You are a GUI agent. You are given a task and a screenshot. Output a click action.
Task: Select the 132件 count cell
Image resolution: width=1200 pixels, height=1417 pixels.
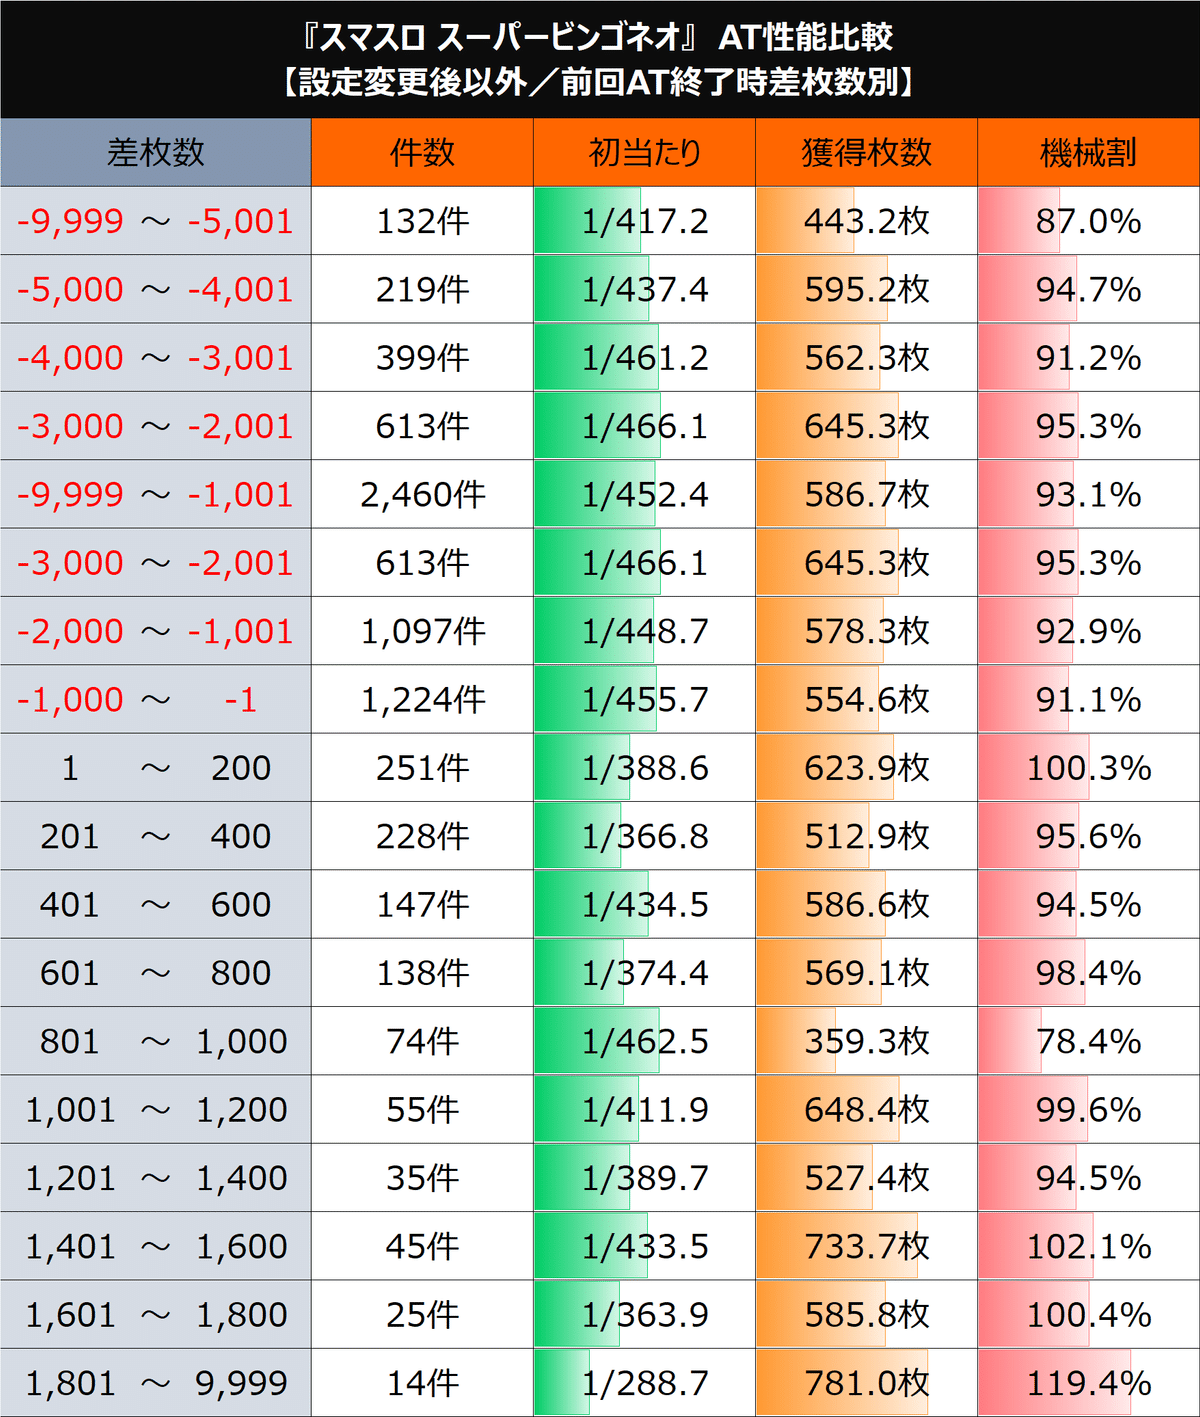pos(422,221)
